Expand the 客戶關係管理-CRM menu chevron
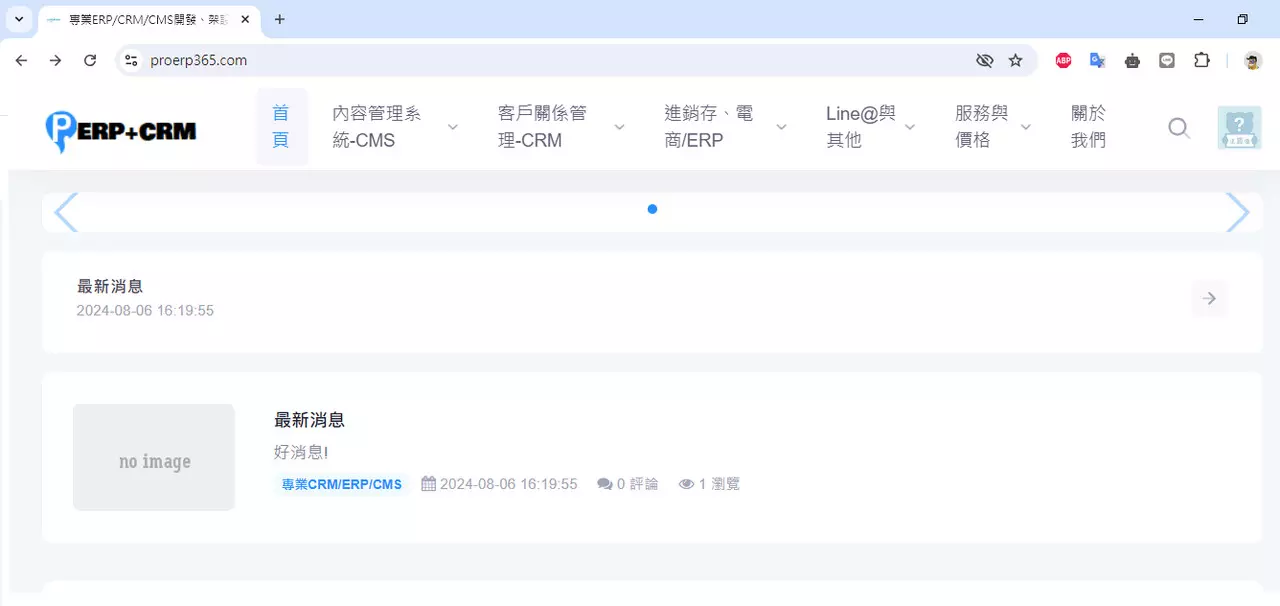Screen dimensions: 1280x606 click(x=619, y=128)
